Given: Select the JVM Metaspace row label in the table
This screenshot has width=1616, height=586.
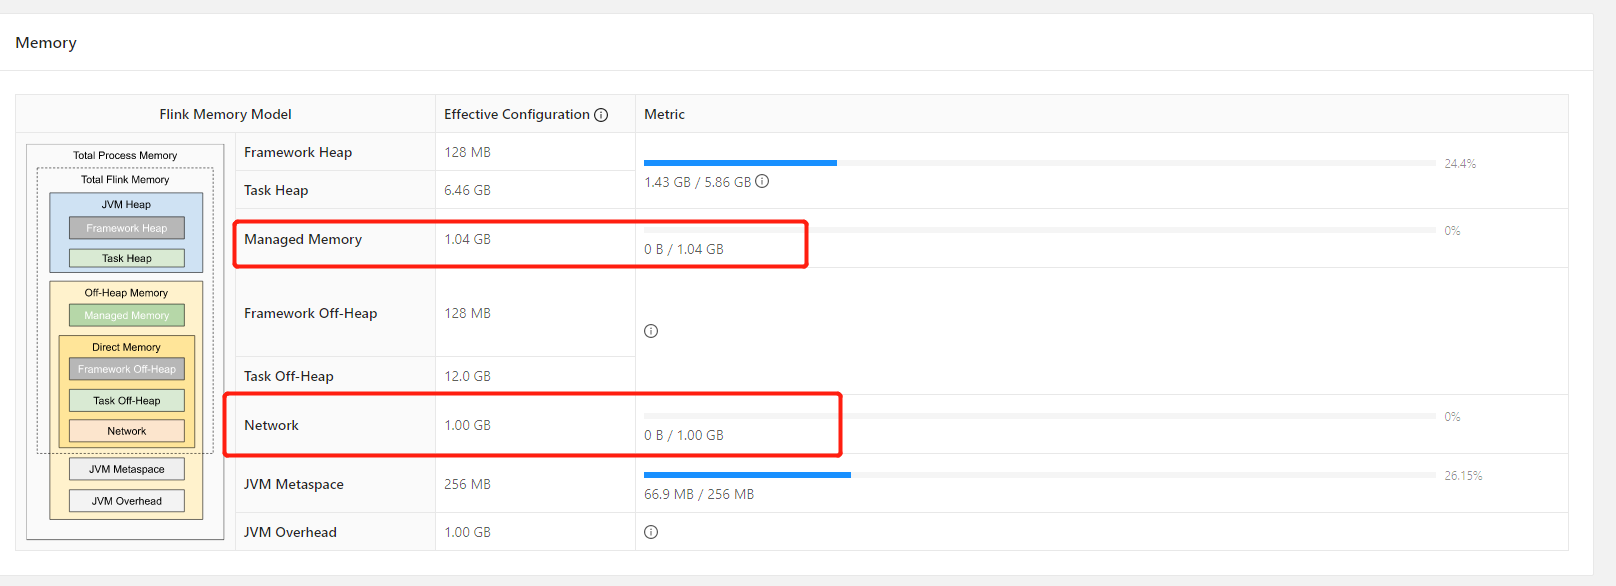Looking at the screenshot, I should point(294,484).
